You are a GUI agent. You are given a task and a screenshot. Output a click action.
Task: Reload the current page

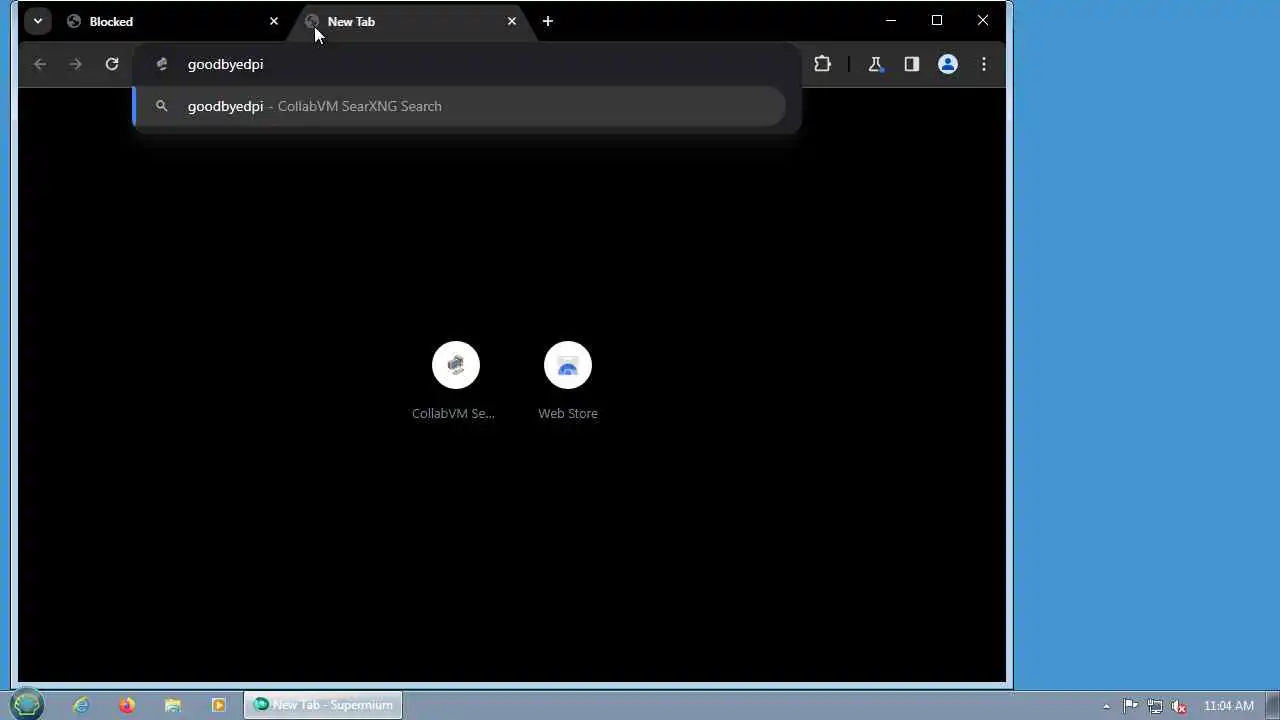[x=112, y=64]
